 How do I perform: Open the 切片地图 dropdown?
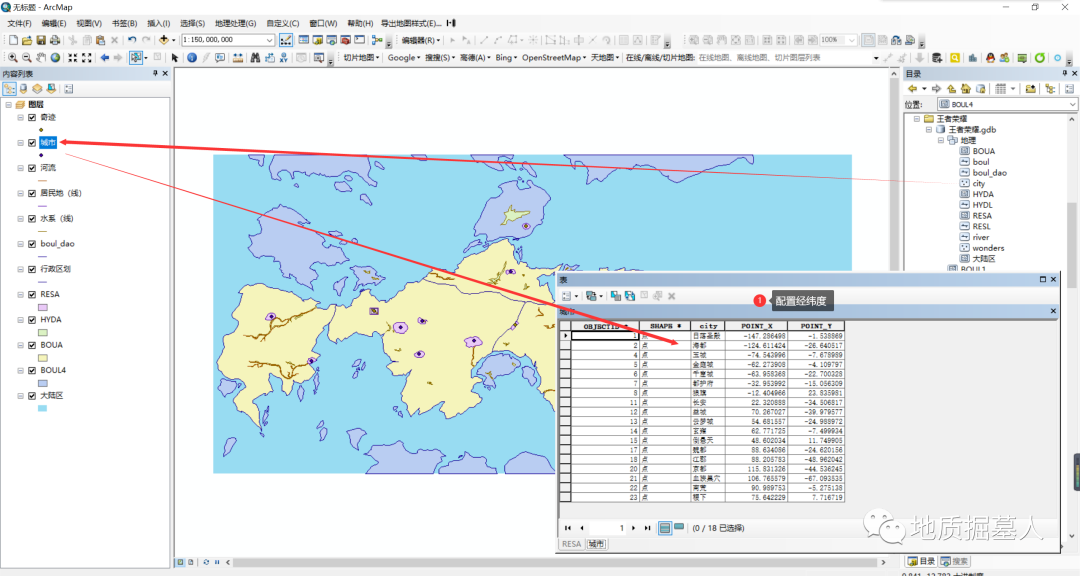point(362,58)
